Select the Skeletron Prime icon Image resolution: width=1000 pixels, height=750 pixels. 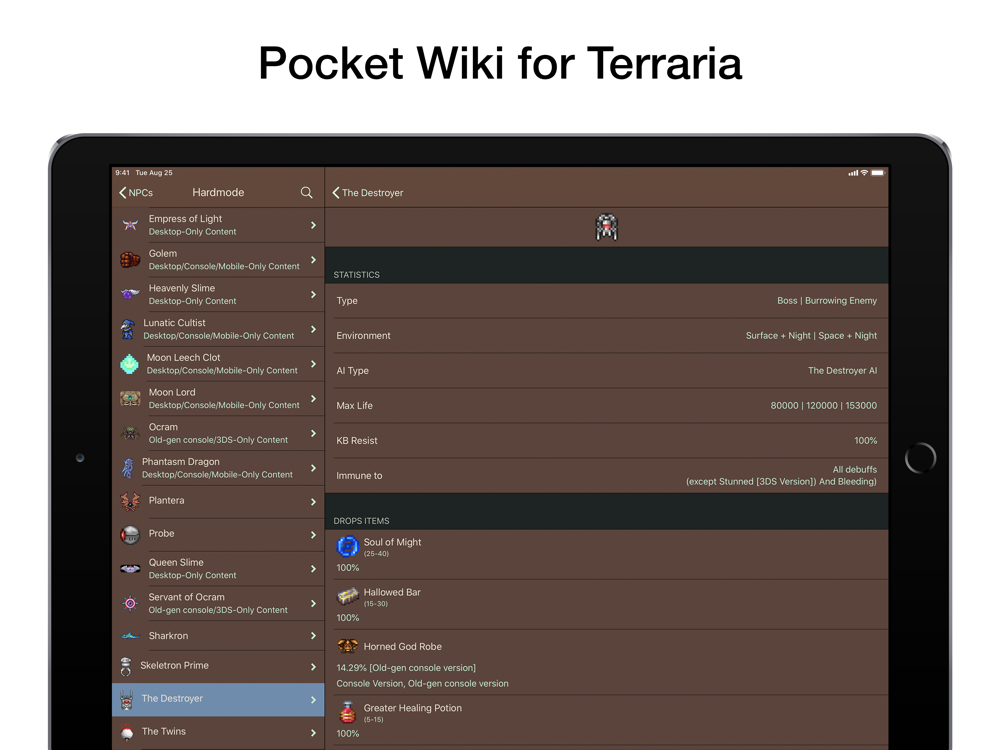click(x=126, y=666)
